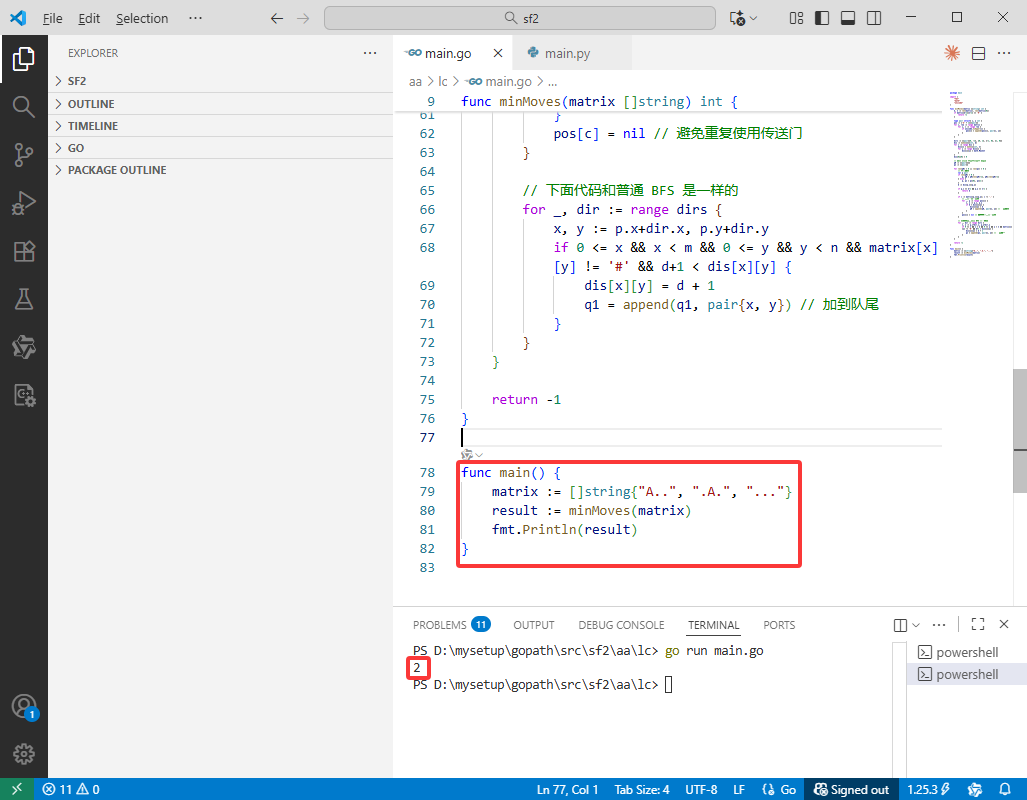
Task: Switch to the PROBLEMS panel tab
Action: click(x=451, y=624)
